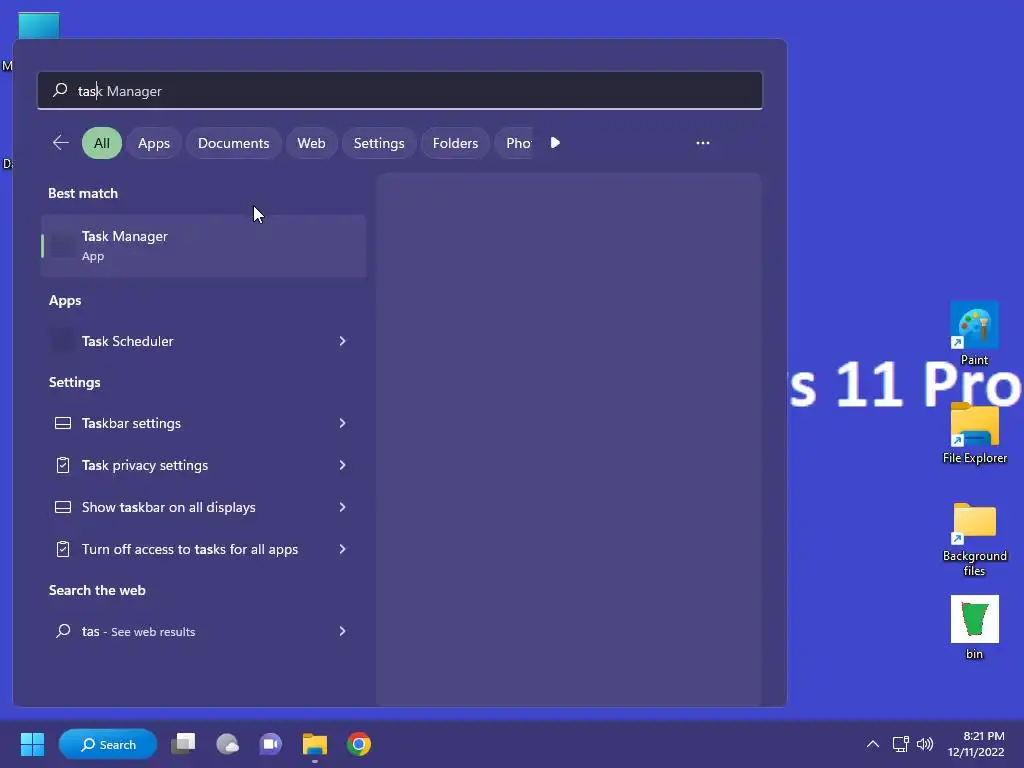This screenshot has width=1024, height=768.
Task: Select the Paint desktop shortcut
Action: click(974, 334)
